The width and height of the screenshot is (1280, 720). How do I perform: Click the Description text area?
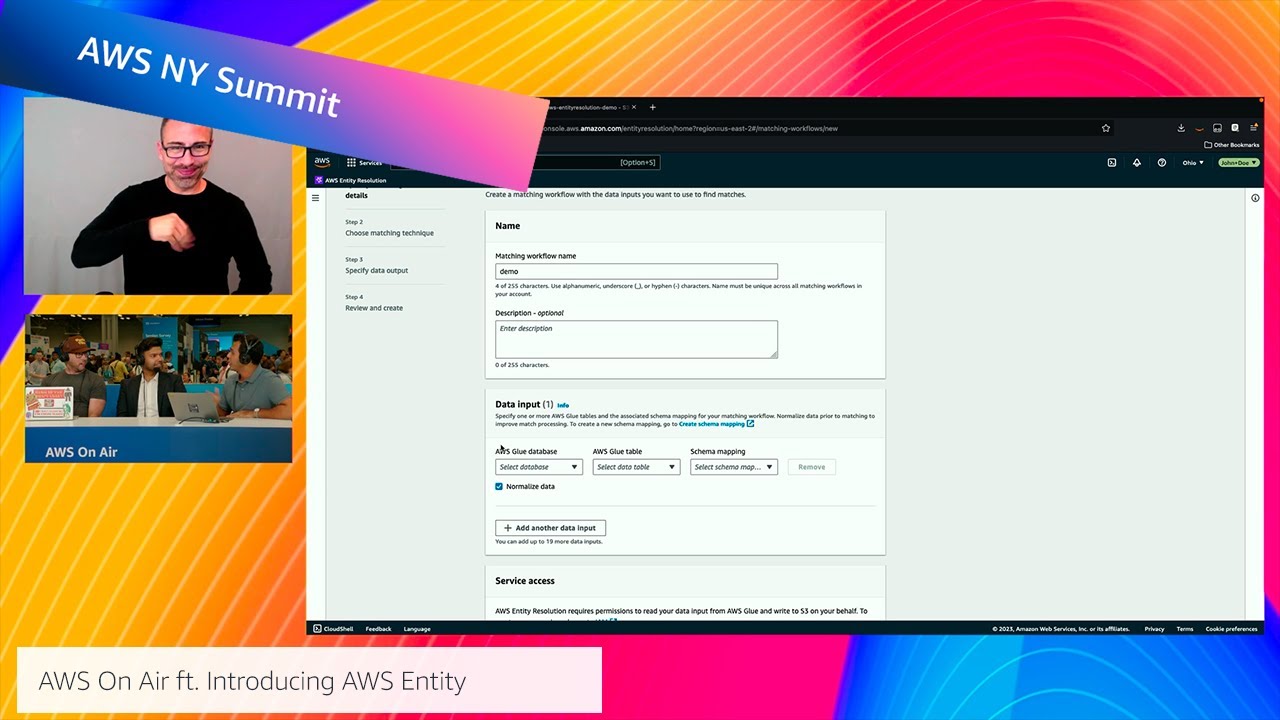636,339
